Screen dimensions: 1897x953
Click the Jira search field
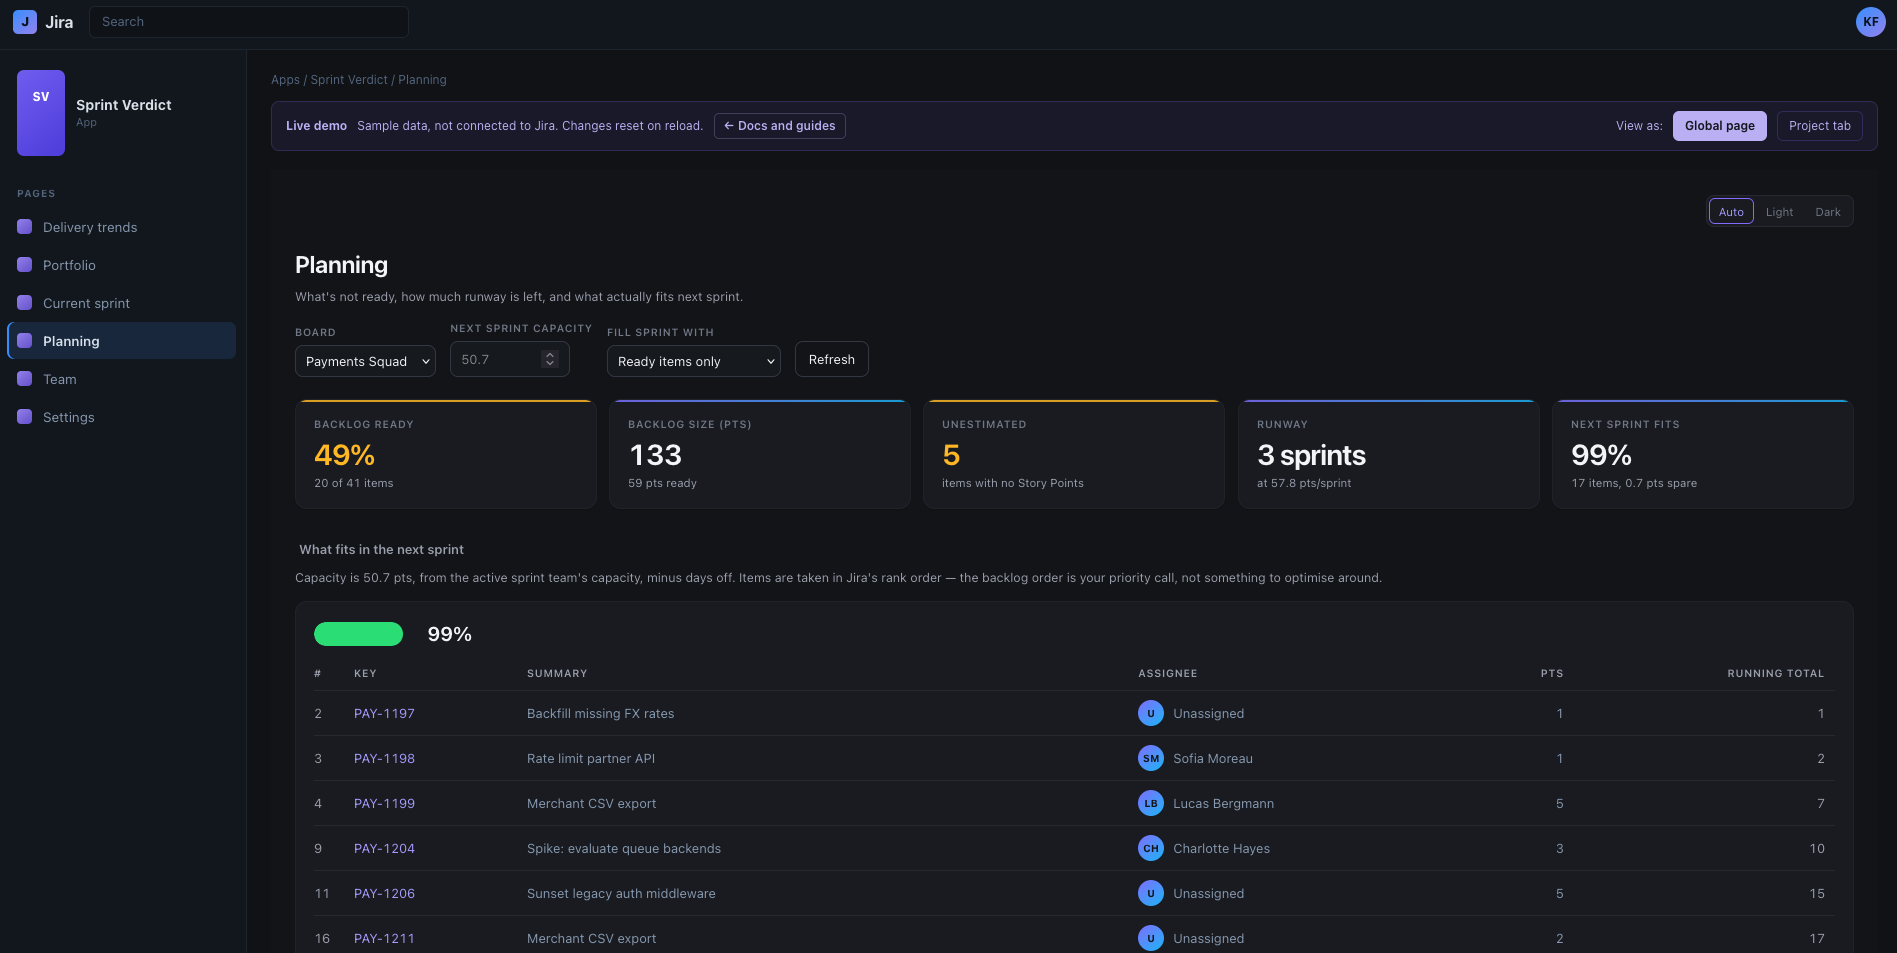[249, 22]
